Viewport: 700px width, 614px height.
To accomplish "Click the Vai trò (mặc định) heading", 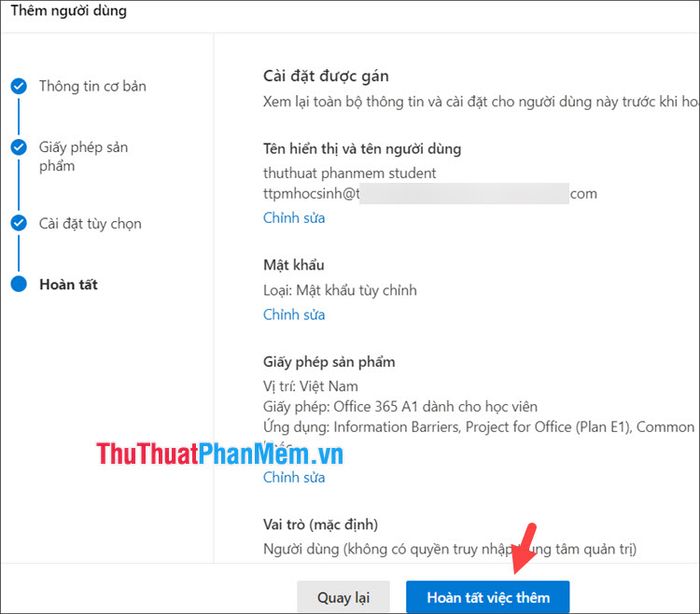I will pyautogui.click(x=321, y=524).
